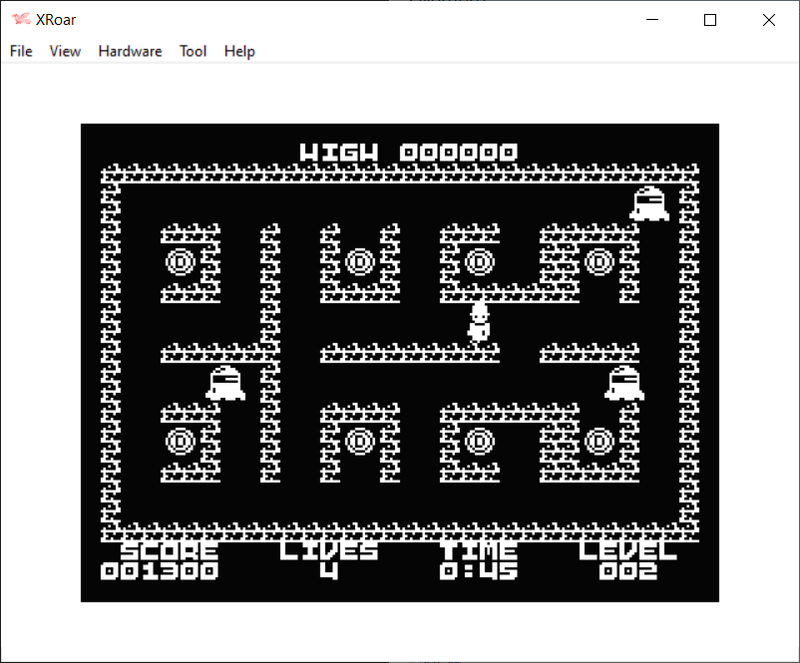Click the top-right D coin in the maze
The width and height of the screenshot is (800, 663).
point(599,262)
